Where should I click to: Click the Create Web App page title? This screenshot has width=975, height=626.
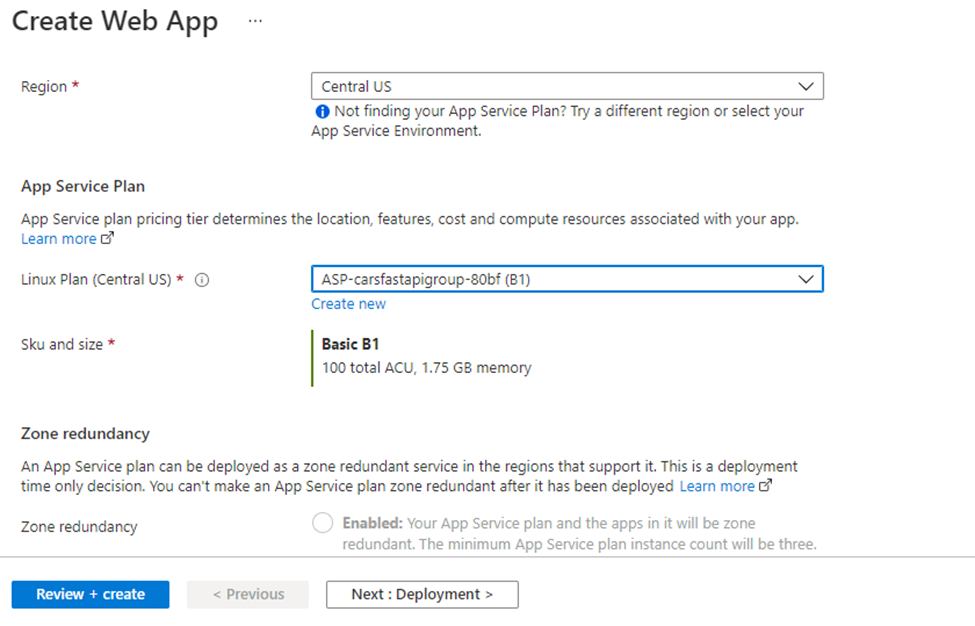pyautogui.click(x=115, y=22)
